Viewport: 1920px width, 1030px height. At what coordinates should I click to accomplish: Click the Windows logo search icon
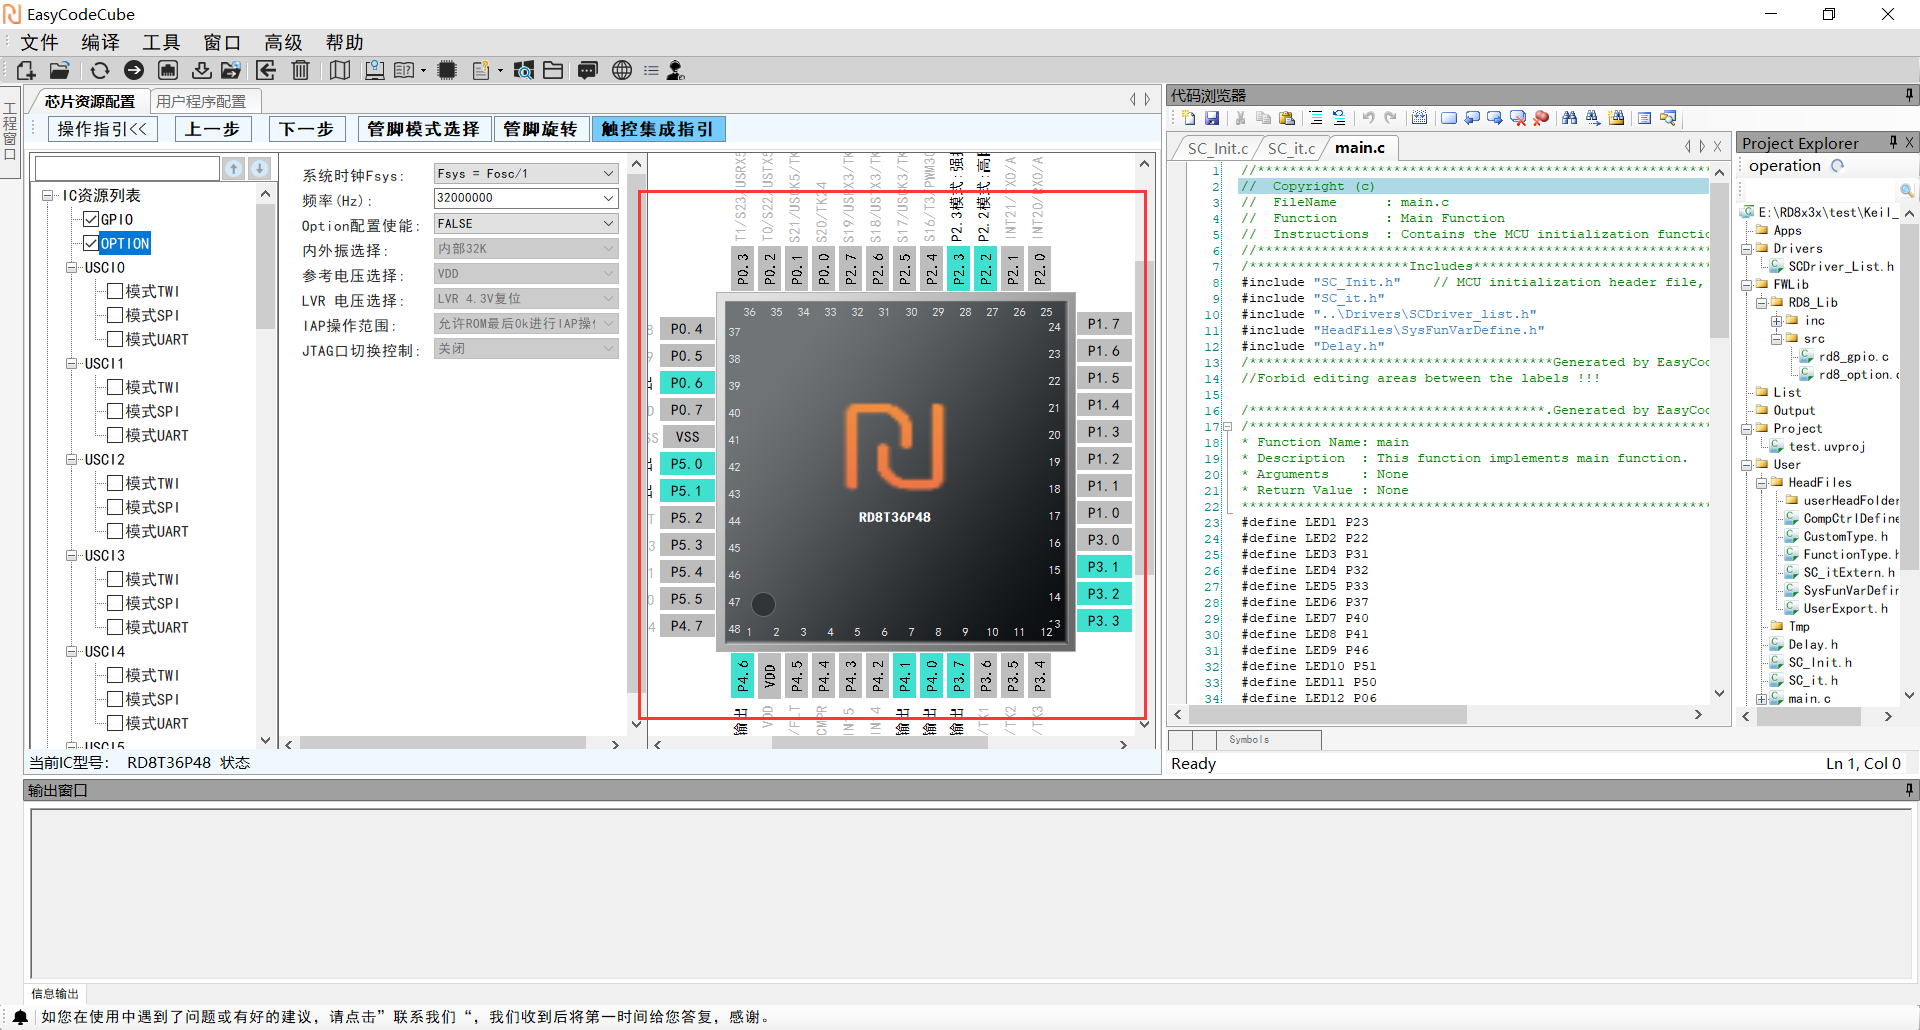click(523, 70)
